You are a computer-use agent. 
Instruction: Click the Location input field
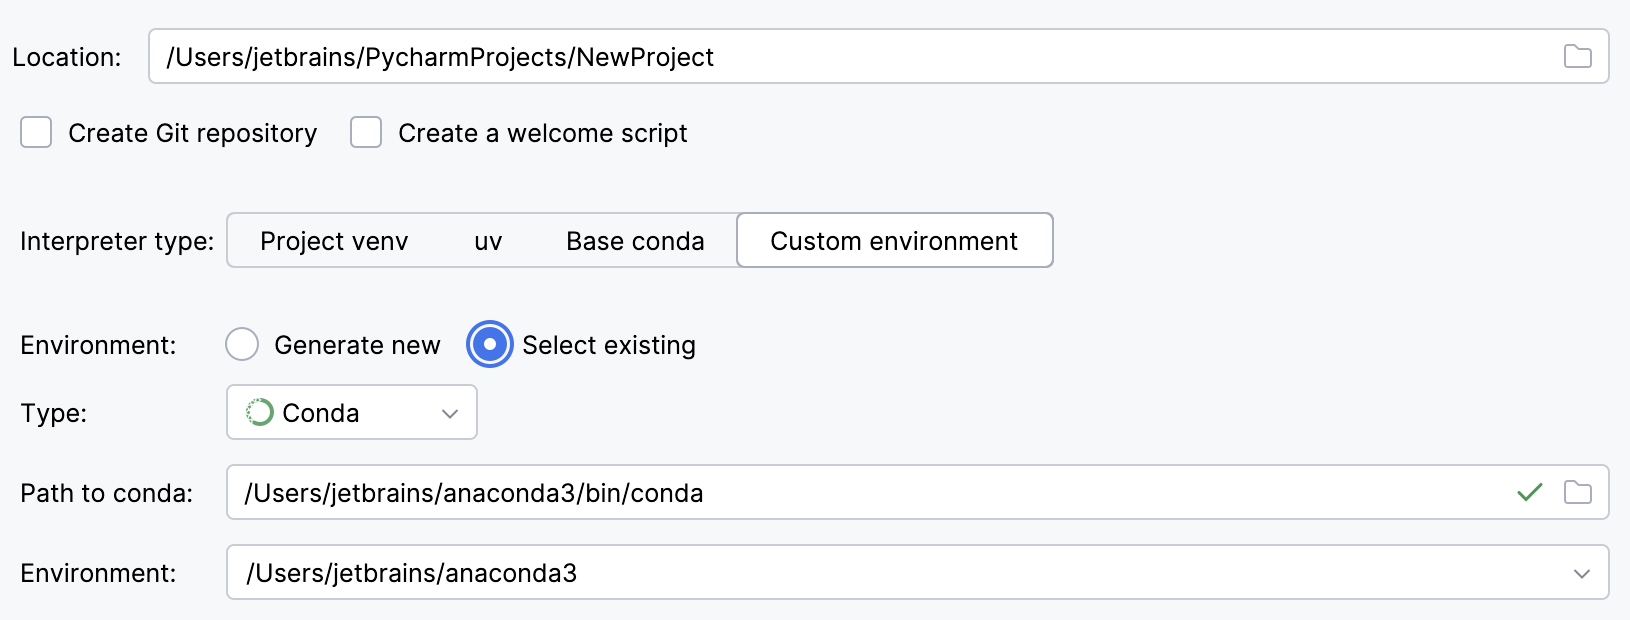coord(700,57)
